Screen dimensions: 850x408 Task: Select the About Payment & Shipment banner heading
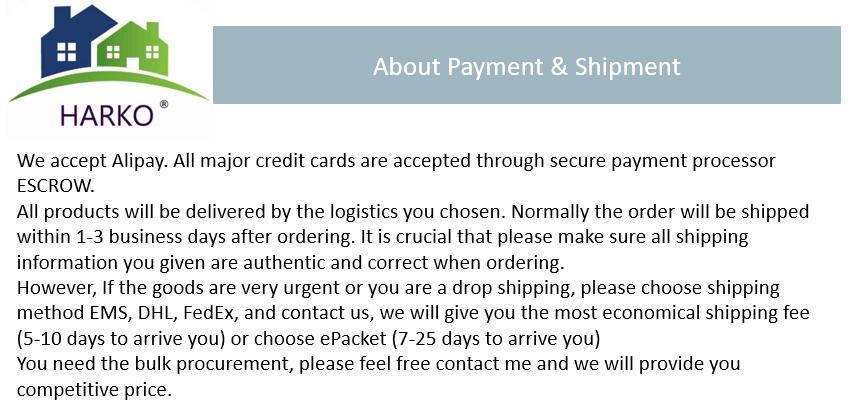click(x=526, y=67)
